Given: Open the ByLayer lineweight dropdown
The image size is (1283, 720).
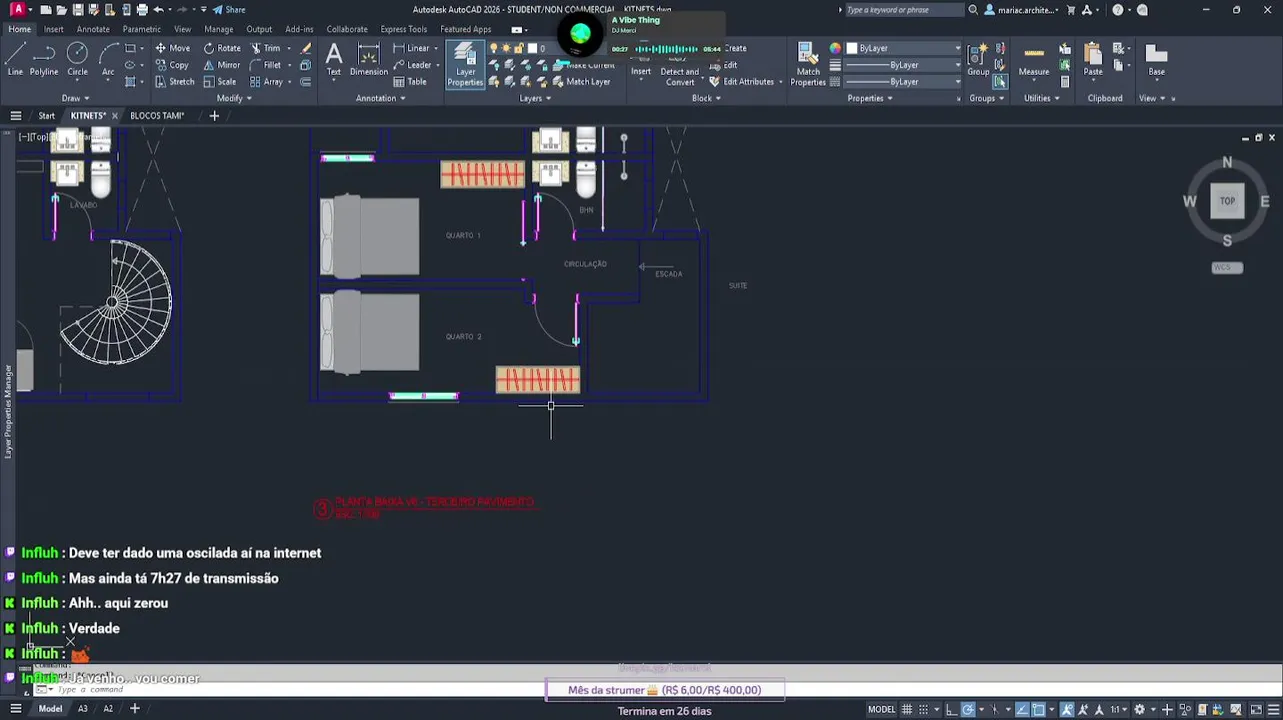Looking at the screenshot, I should click(903, 65).
